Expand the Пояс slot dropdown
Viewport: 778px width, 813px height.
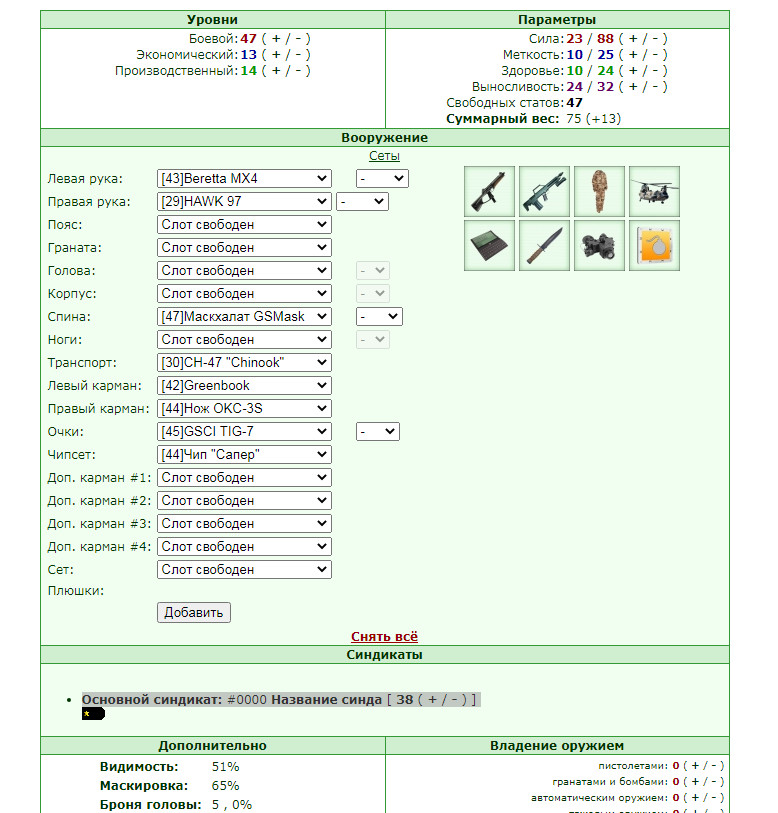point(244,225)
